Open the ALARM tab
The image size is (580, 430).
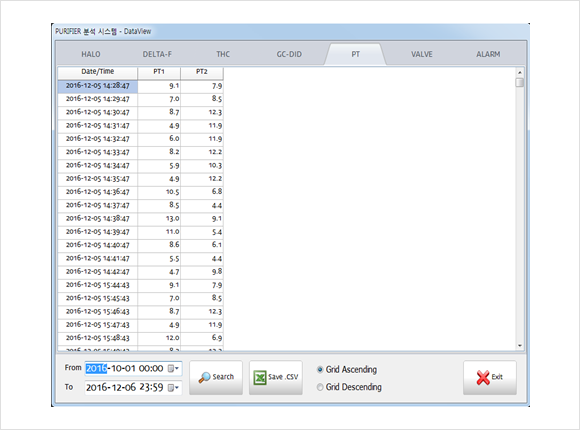click(488, 54)
